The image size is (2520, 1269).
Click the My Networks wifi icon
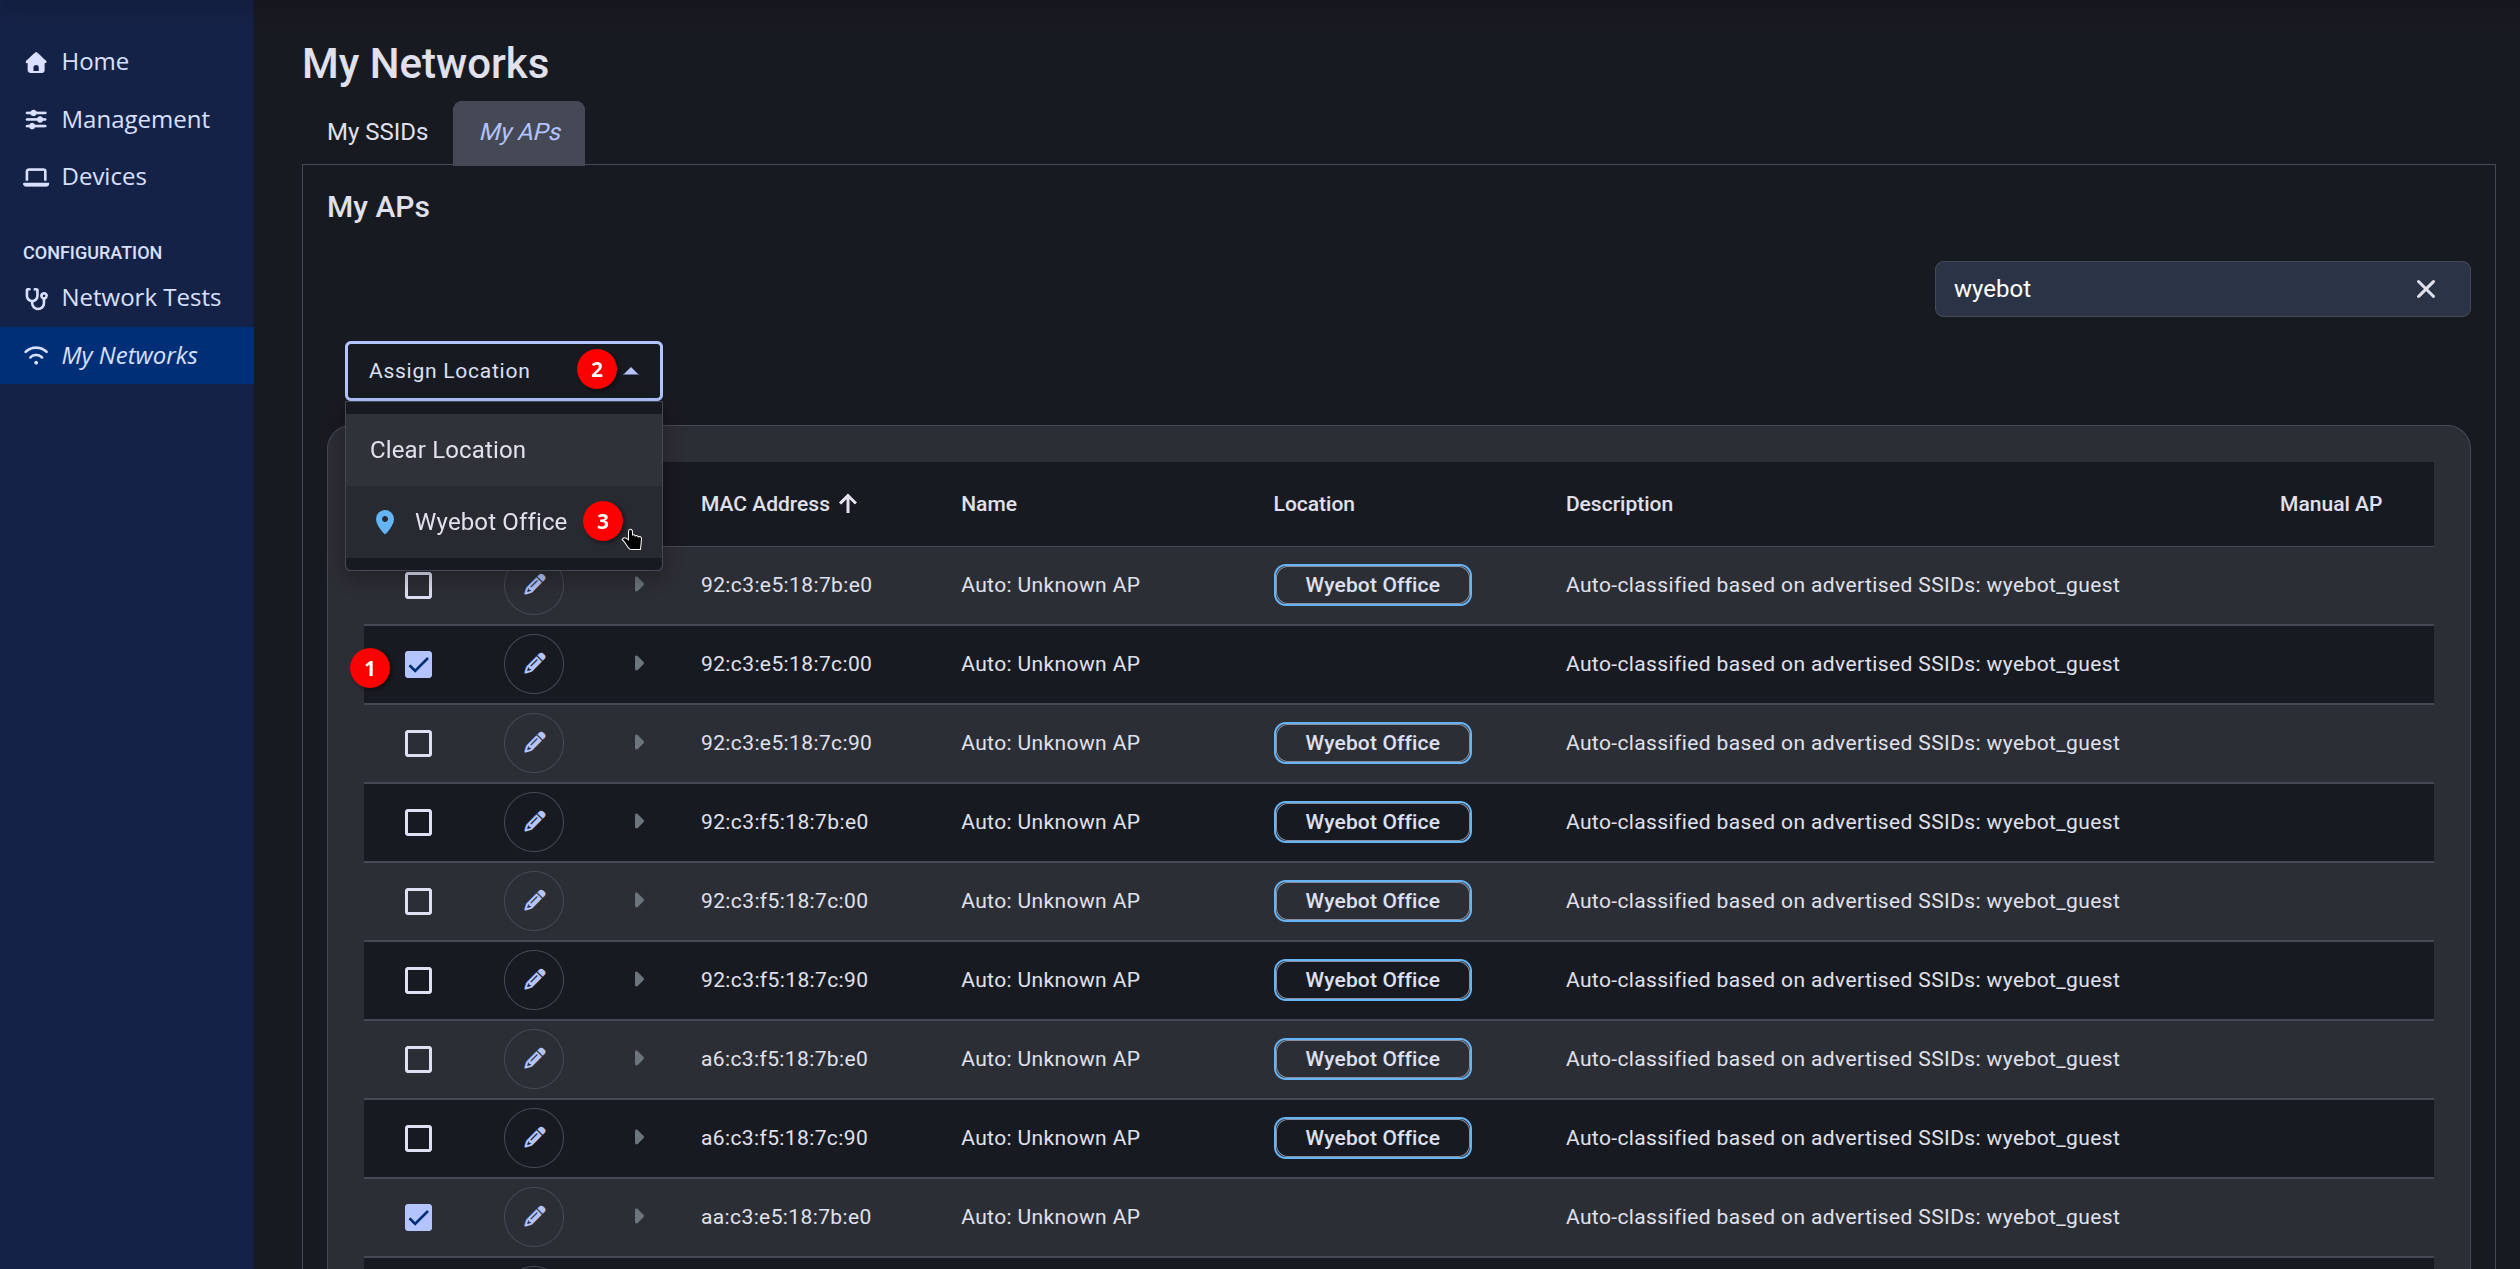36,356
